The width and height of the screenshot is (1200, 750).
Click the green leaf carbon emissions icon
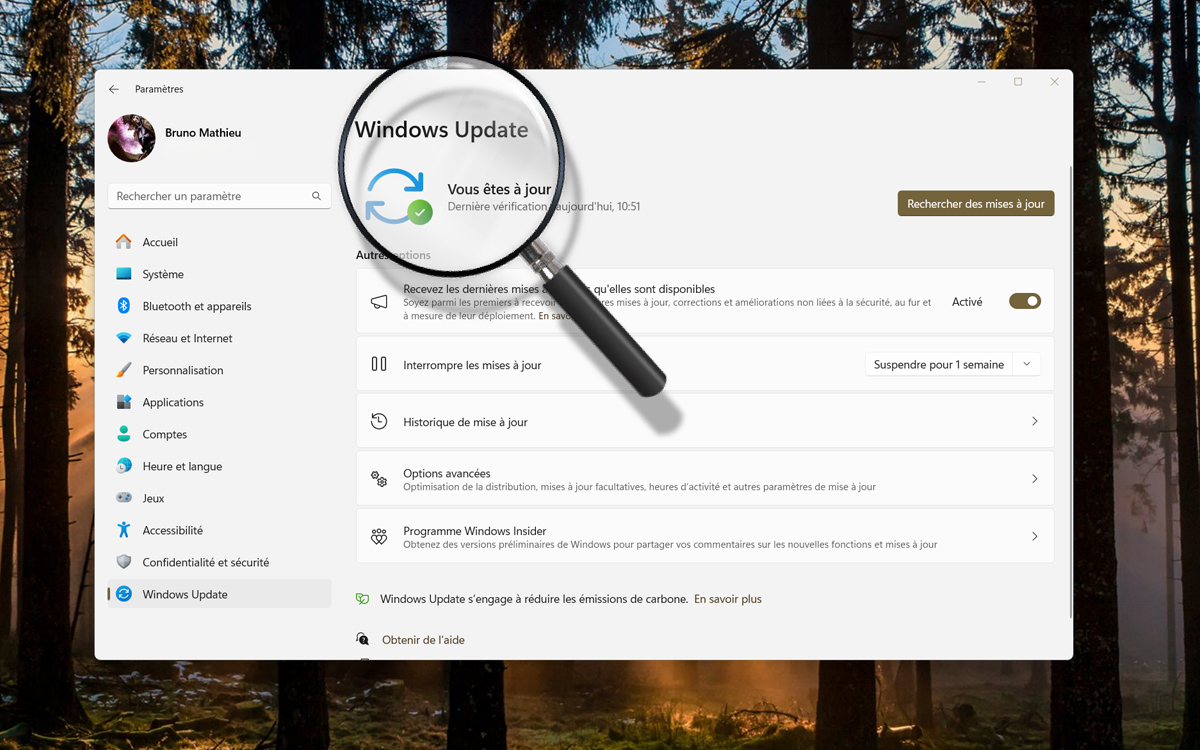pyautogui.click(x=363, y=599)
